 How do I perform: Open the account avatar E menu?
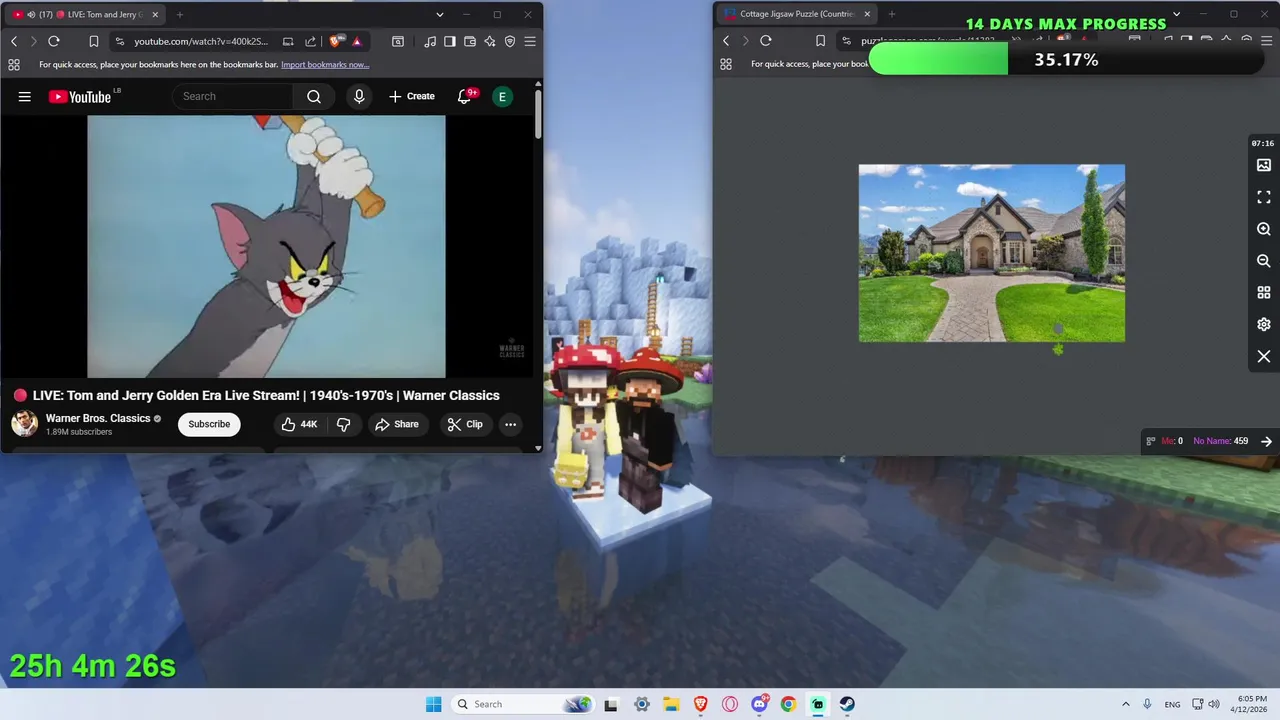502,96
